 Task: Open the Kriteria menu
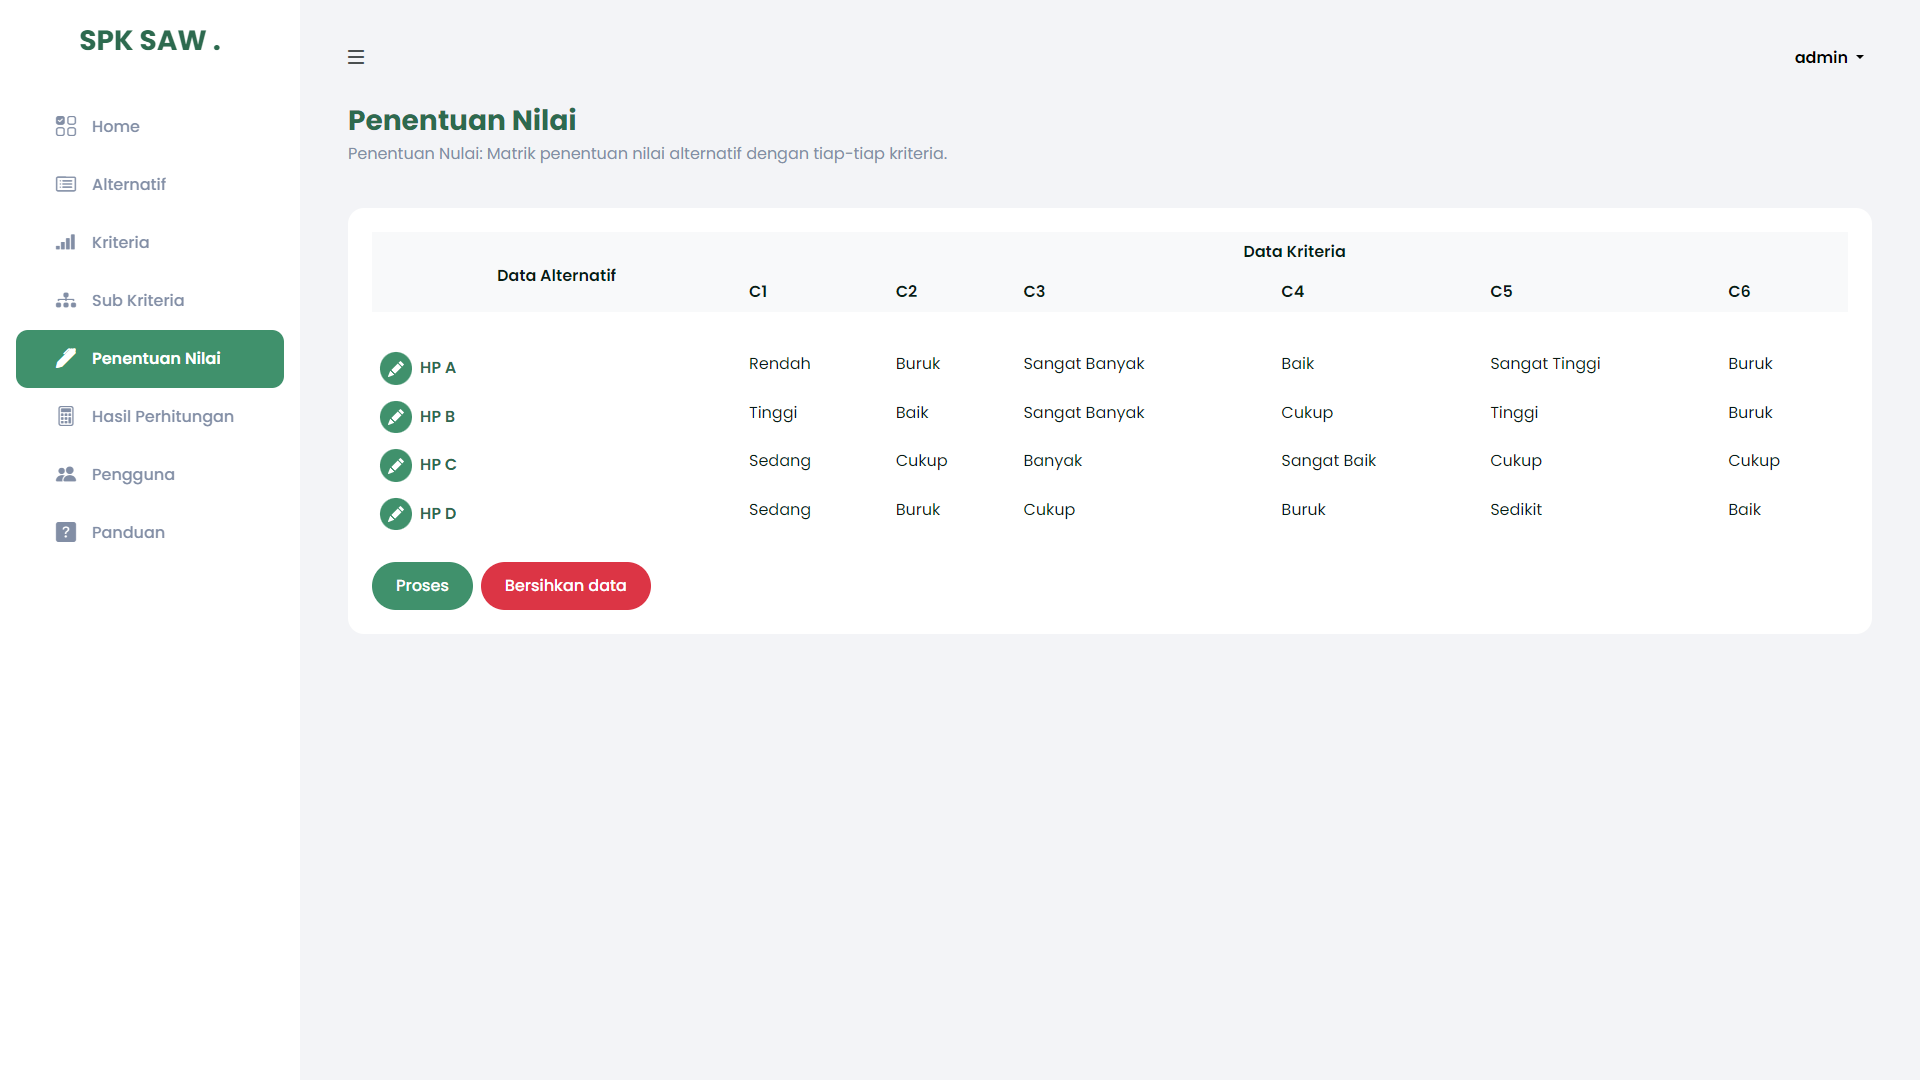pos(150,242)
